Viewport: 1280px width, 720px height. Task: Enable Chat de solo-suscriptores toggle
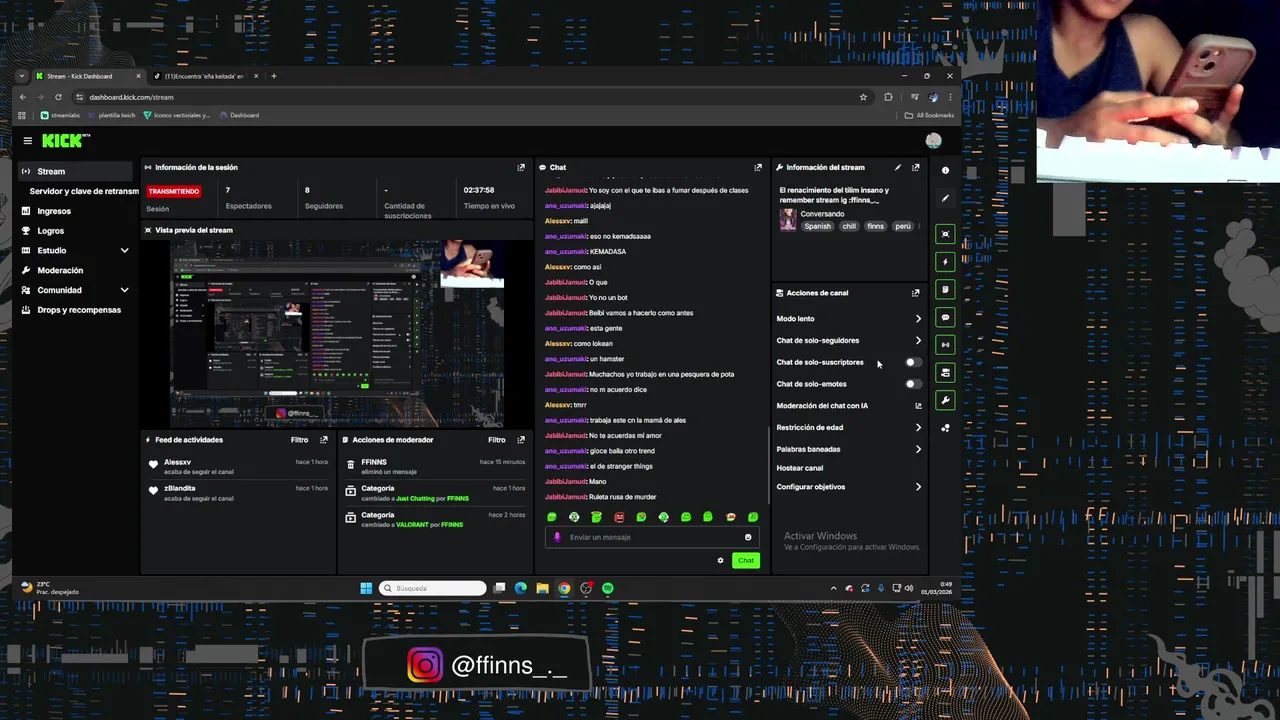pyautogui.click(x=912, y=362)
